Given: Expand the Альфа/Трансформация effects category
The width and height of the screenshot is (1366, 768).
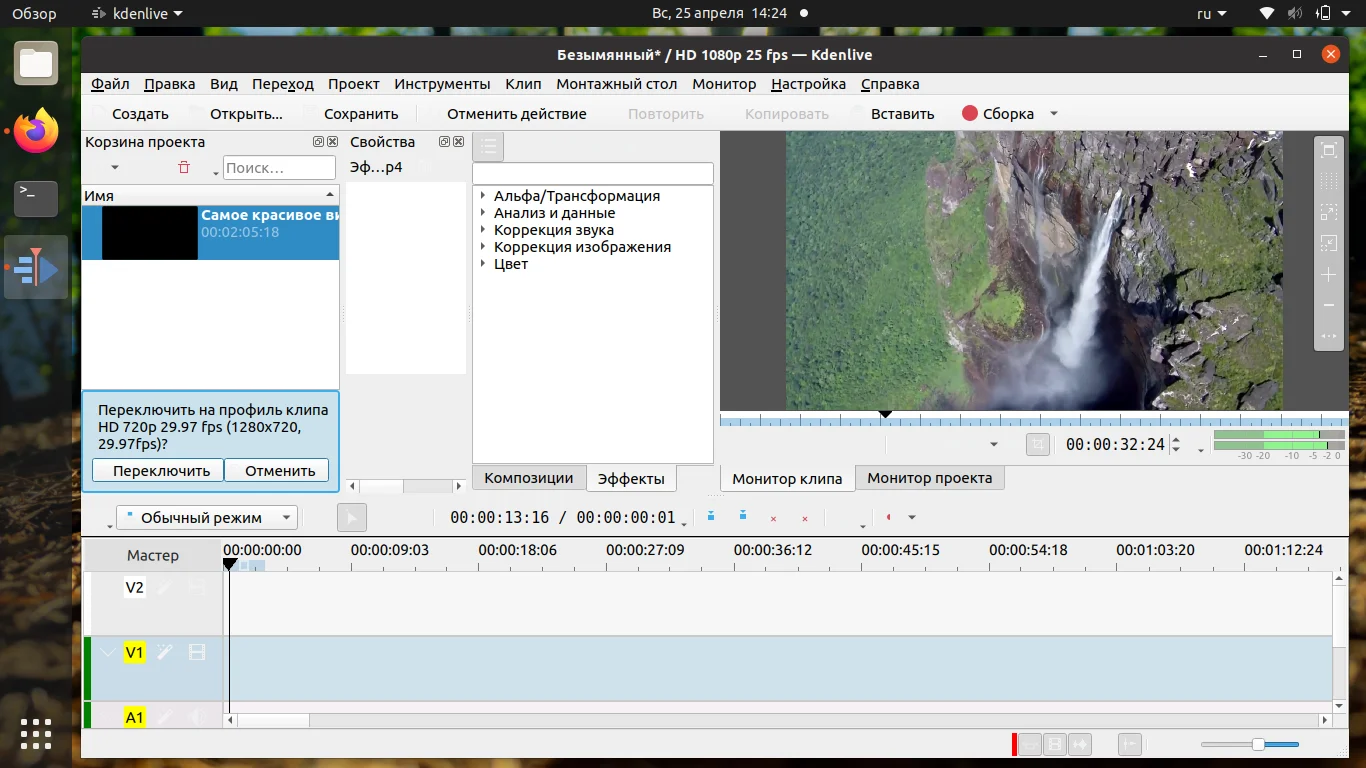Looking at the screenshot, I should pyautogui.click(x=482, y=196).
